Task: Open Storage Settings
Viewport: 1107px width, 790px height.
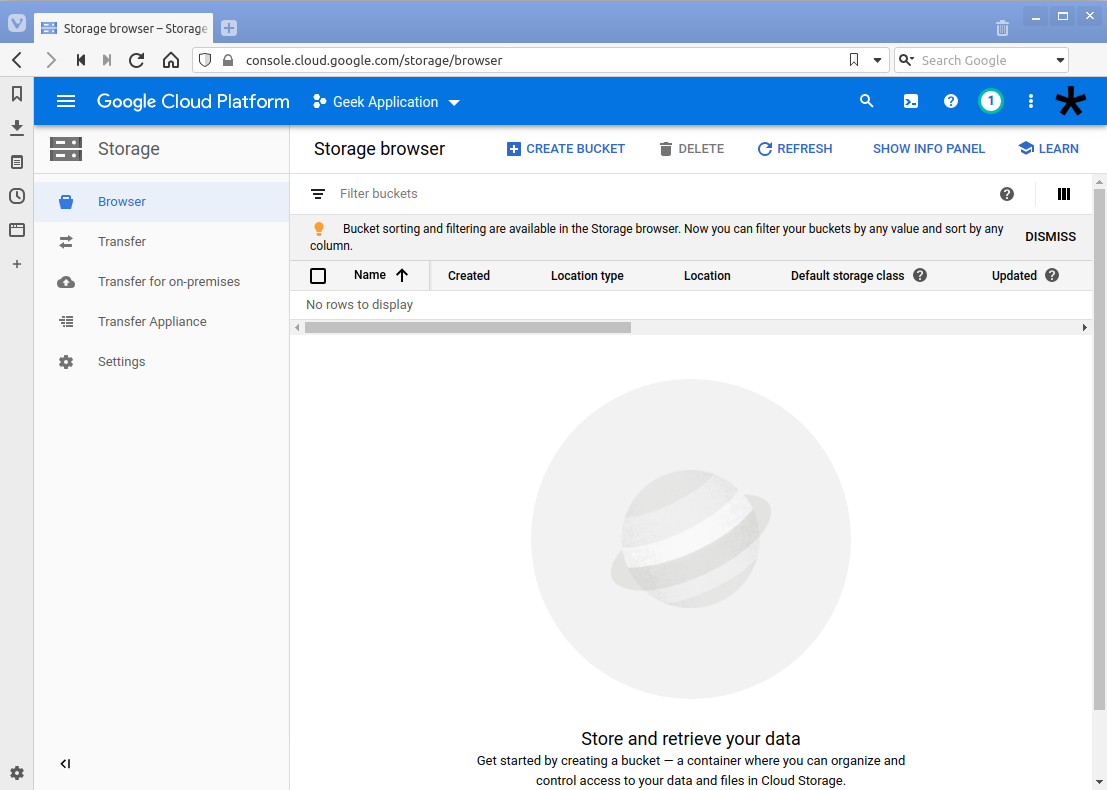Action: pyautogui.click(x=121, y=361)
